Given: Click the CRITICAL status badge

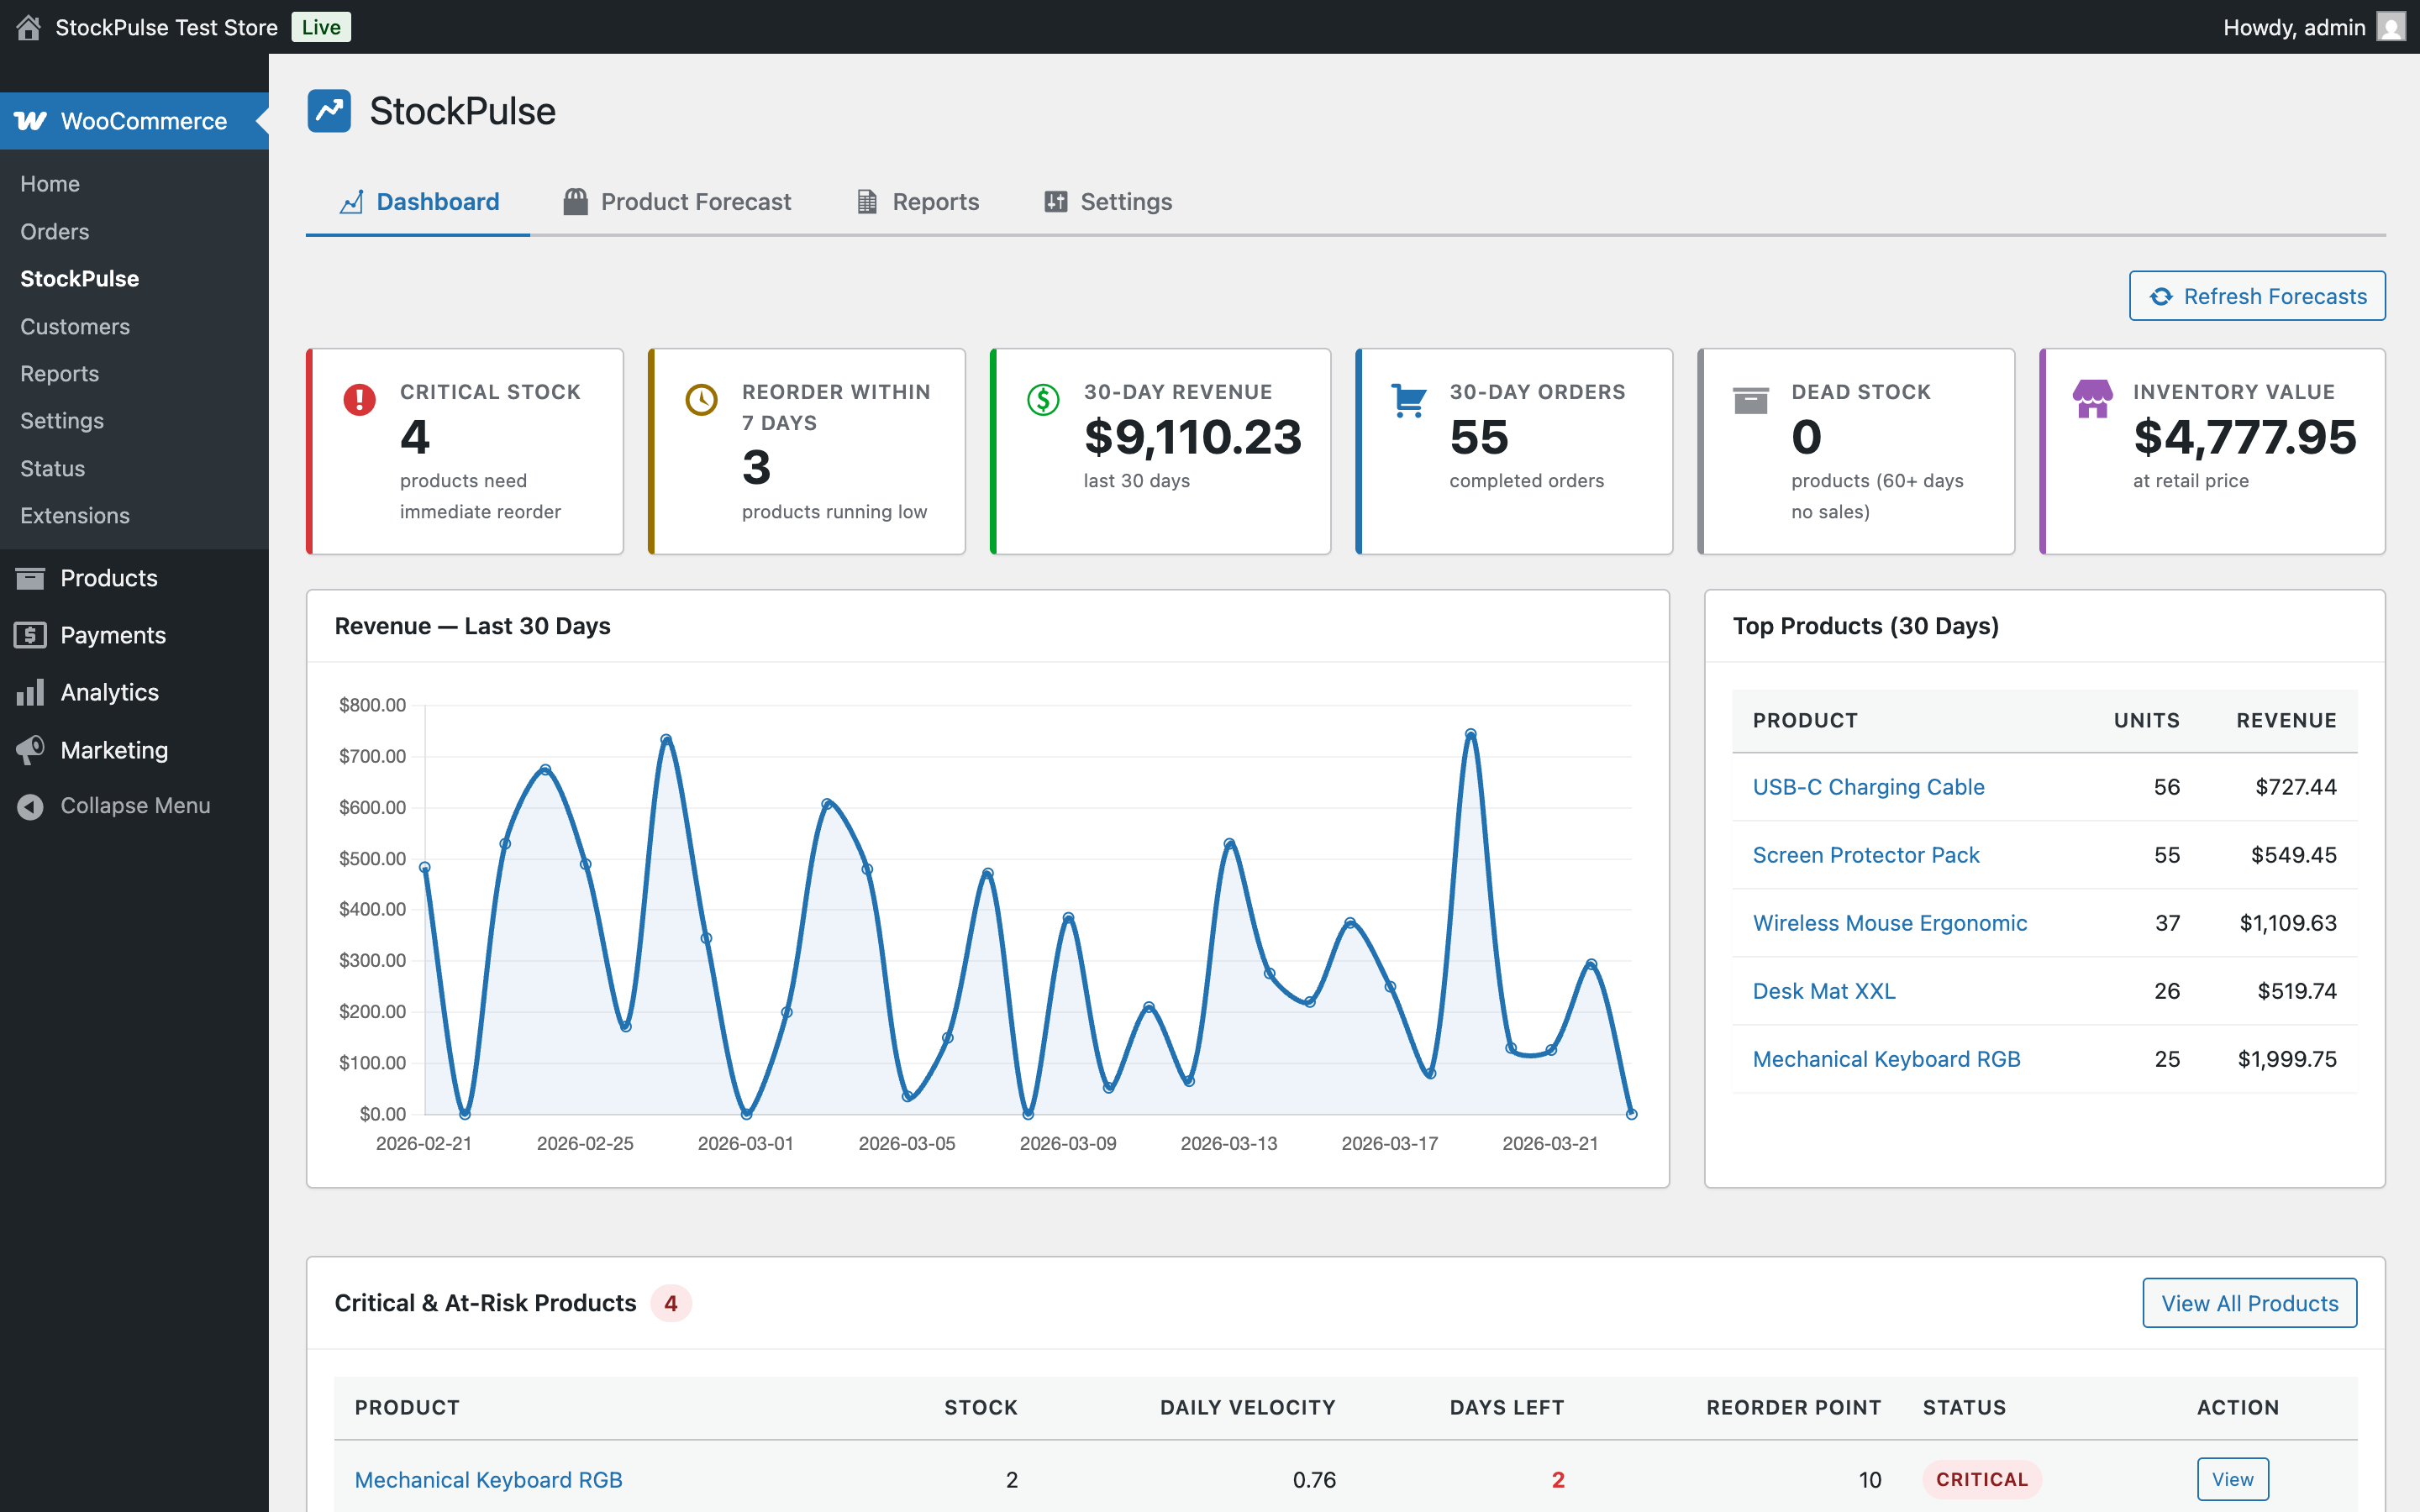Looking at the screenshot, I should 1981,1479.
